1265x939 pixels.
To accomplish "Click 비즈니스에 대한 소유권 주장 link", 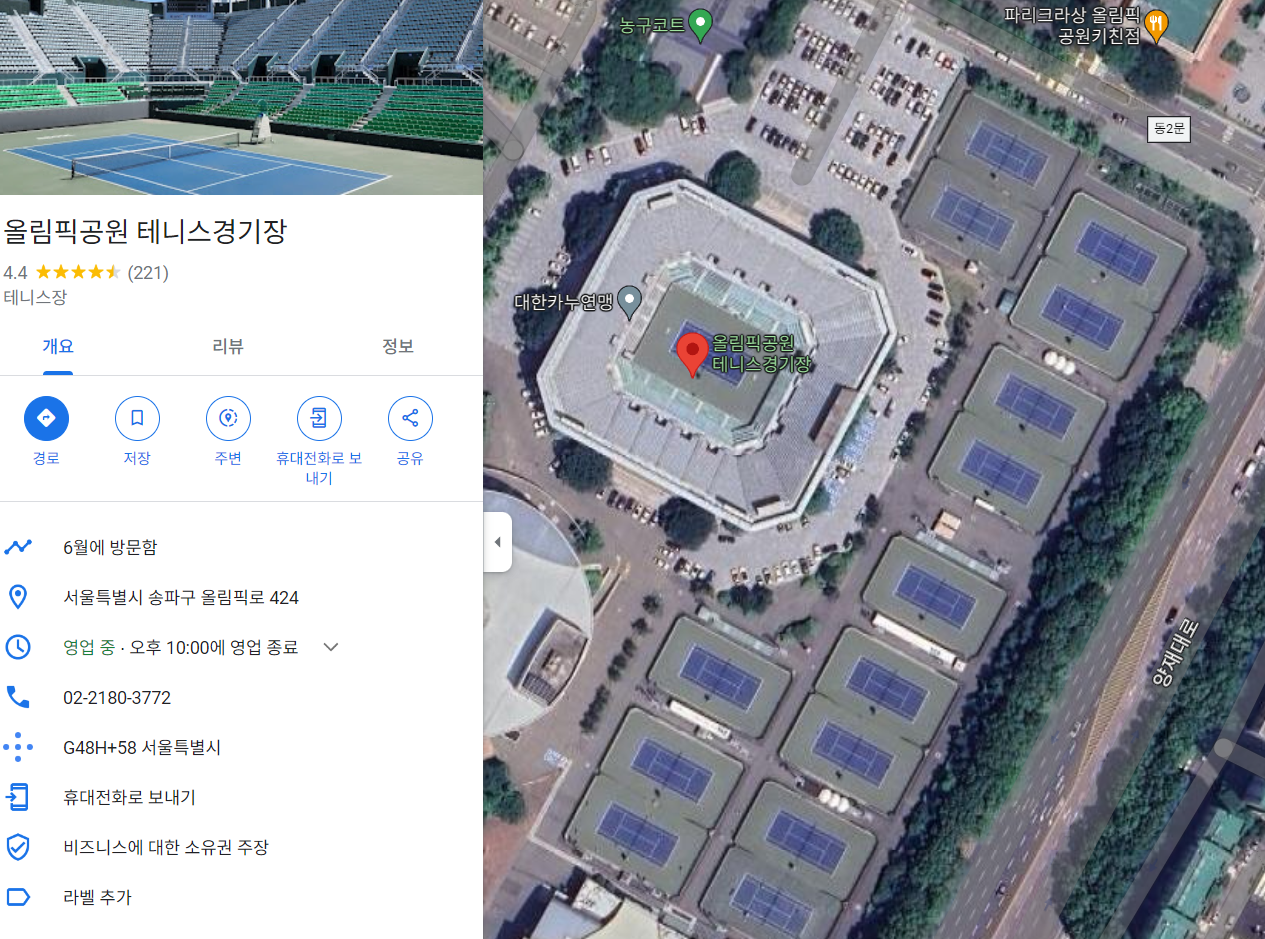I will [166, 847].
